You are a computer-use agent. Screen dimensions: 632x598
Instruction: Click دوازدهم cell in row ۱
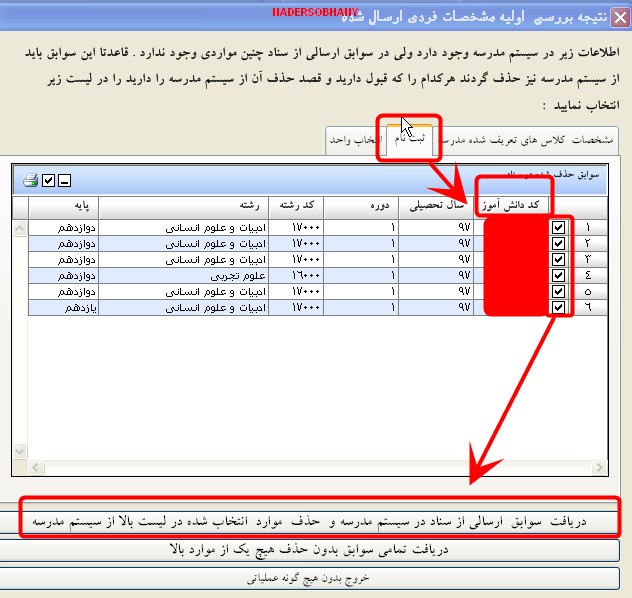click(x=63, y=228)
